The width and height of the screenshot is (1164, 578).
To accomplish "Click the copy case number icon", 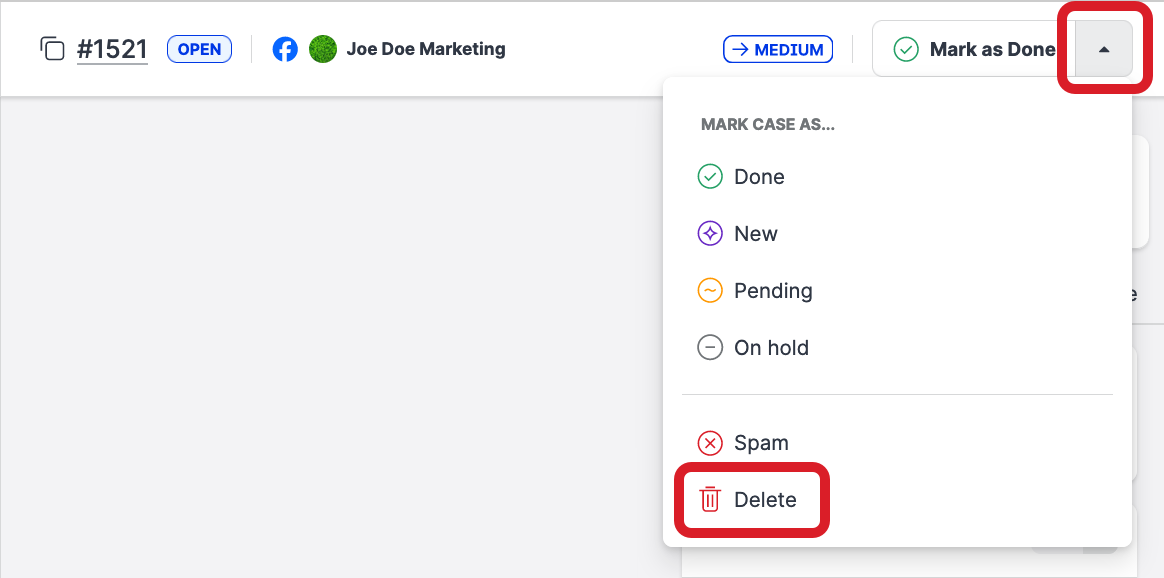I will coord(51,48).
